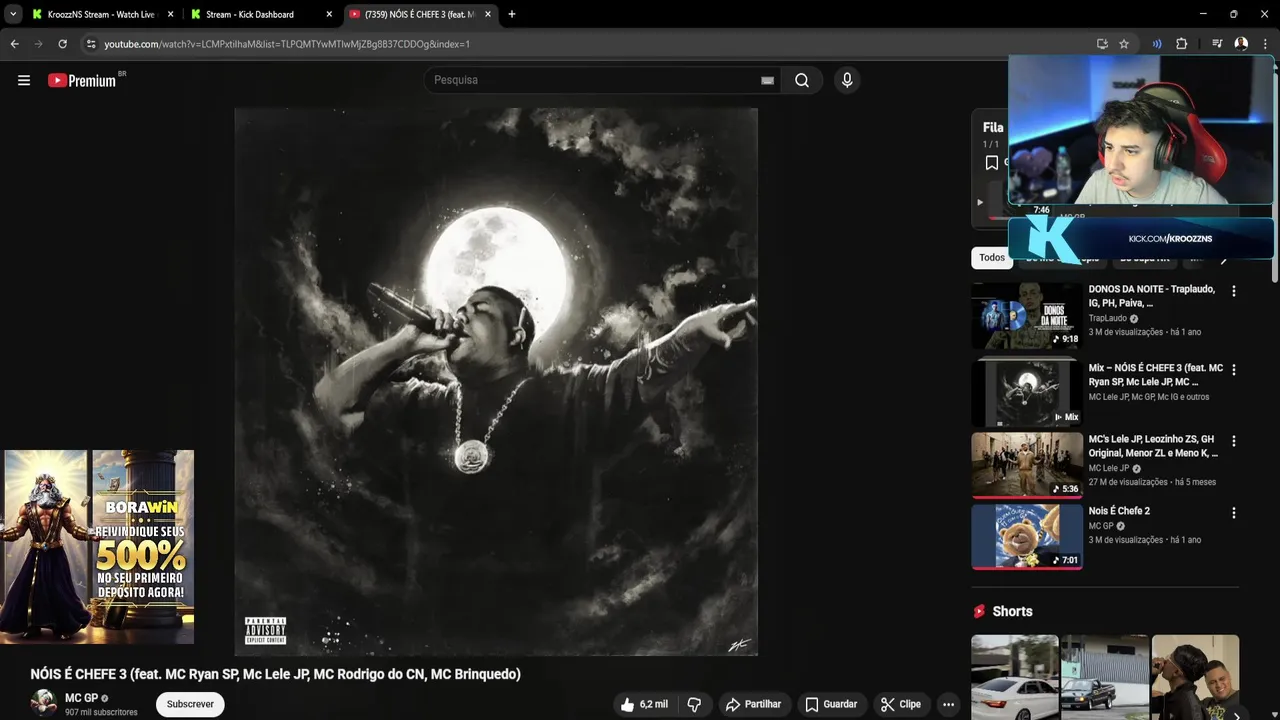Click the magnifier search button
1280x720 pixels.
[802, 80]
